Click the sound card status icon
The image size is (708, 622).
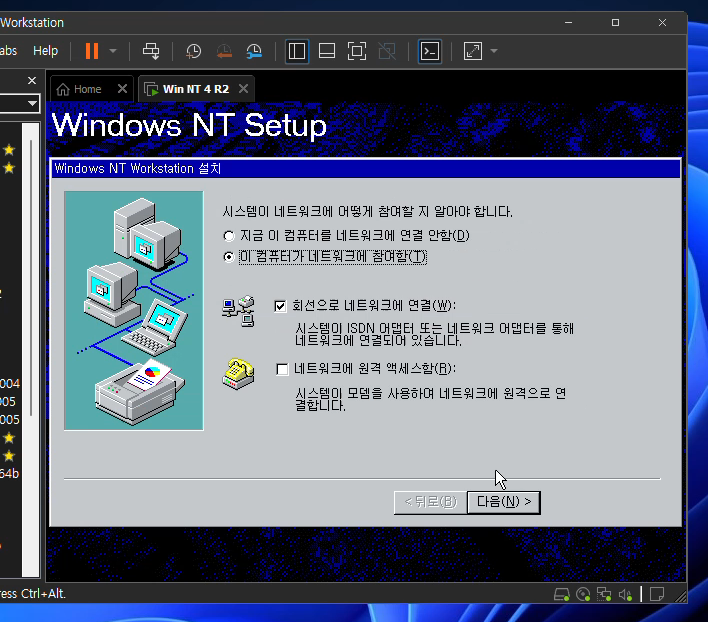(x=625, y=594)
